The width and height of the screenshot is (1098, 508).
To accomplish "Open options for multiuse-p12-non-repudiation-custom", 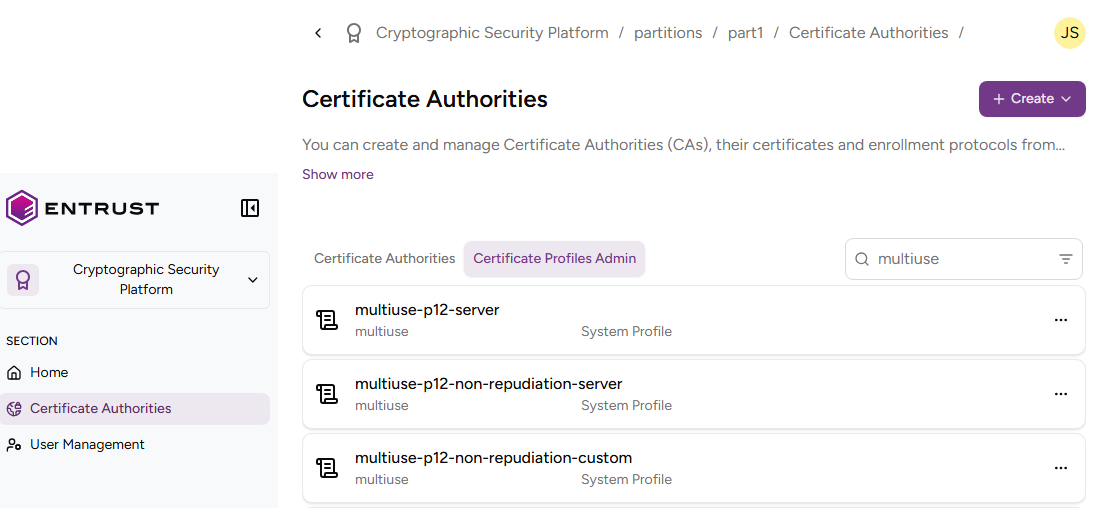I will [1060, 468].
